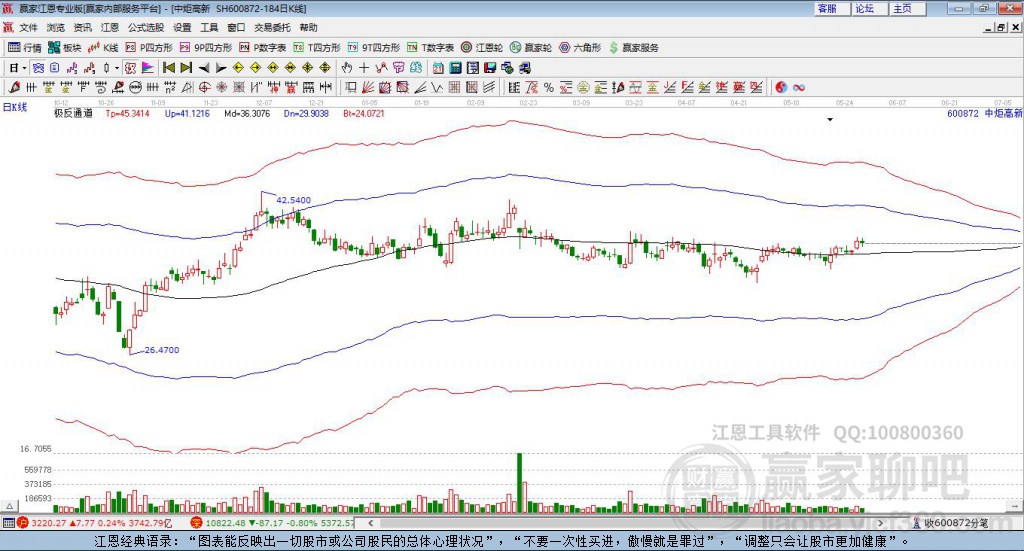The image size is (1024, 551).
Task: Click the 26.4700 low price label
Action: click(x=161, y=350)
